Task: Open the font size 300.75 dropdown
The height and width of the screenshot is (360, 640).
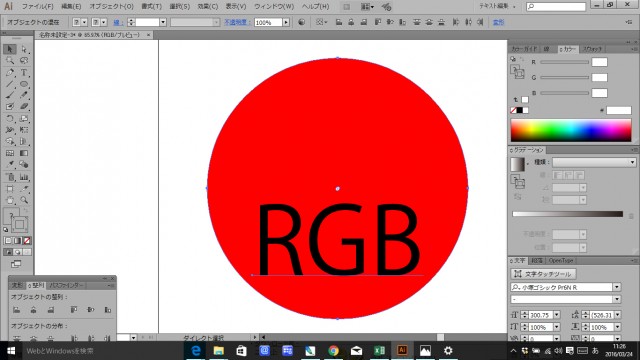Action: tap(557, 315)
